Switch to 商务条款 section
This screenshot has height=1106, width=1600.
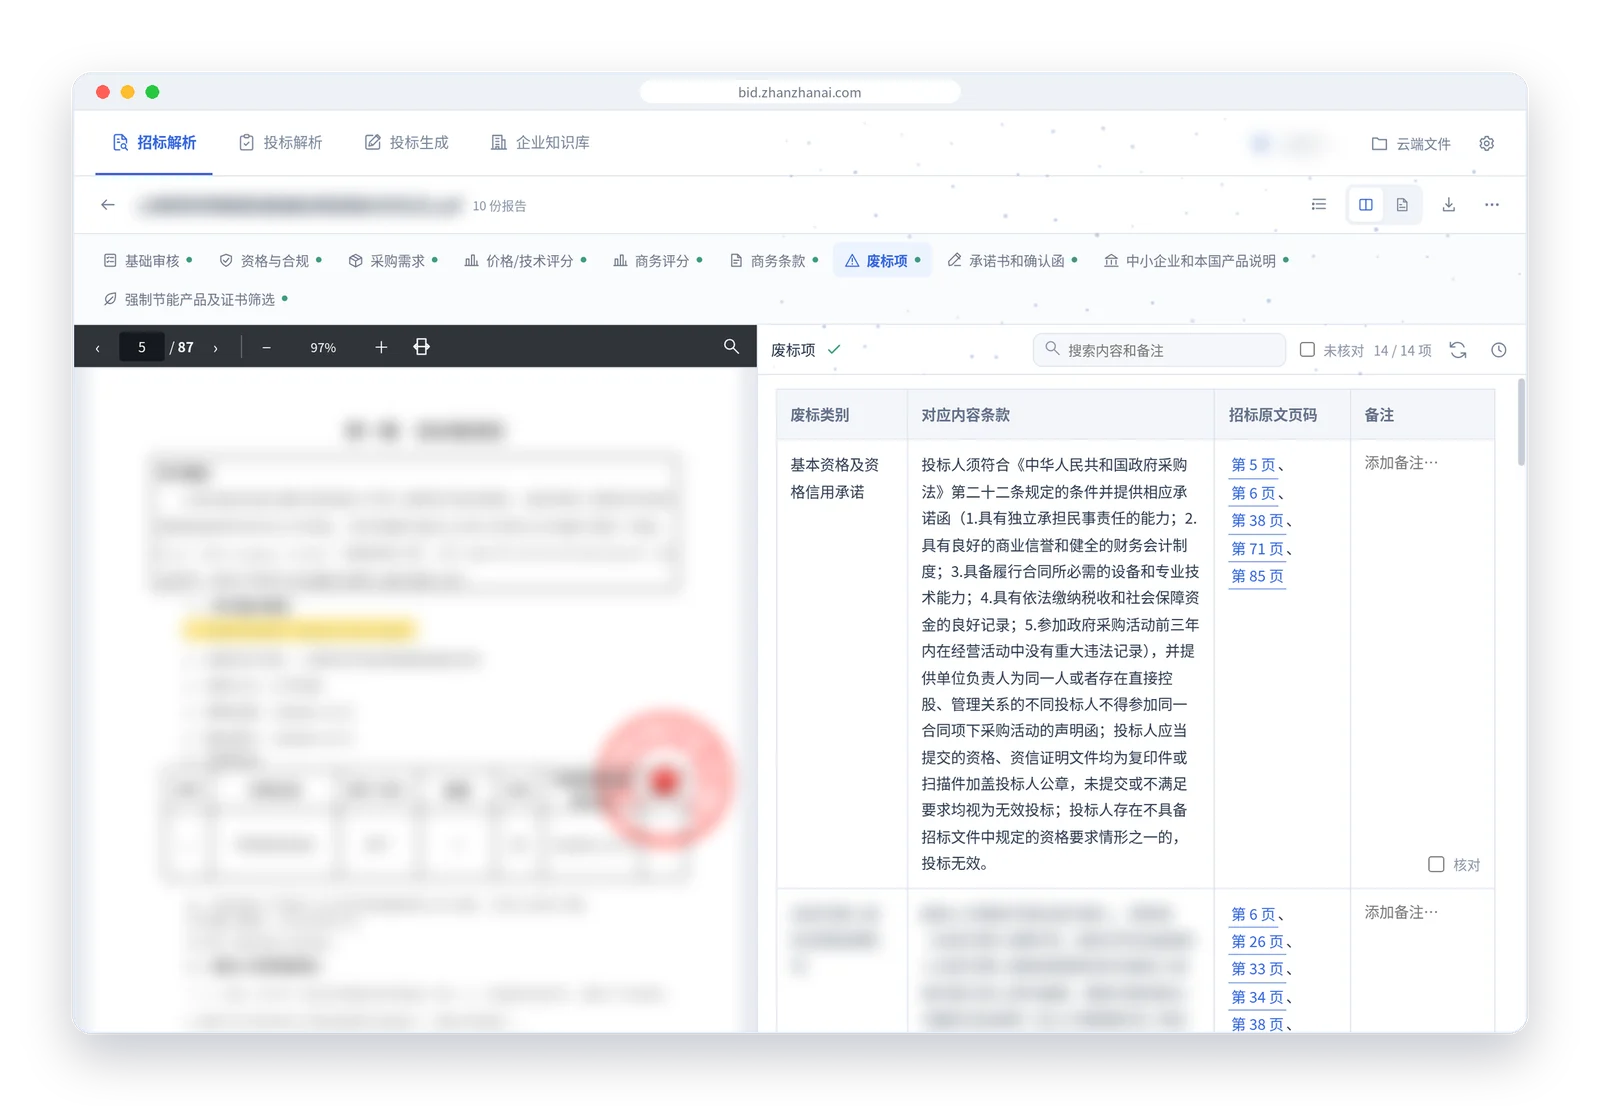tap(773, 261)
